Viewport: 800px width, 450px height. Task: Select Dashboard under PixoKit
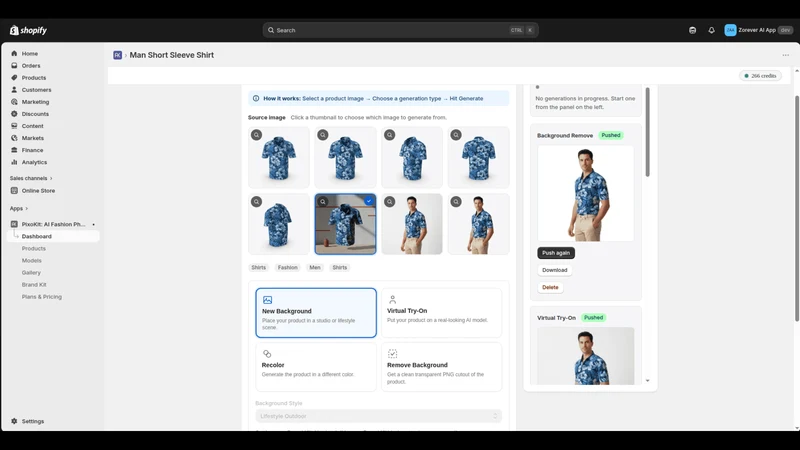coord(37,236)
